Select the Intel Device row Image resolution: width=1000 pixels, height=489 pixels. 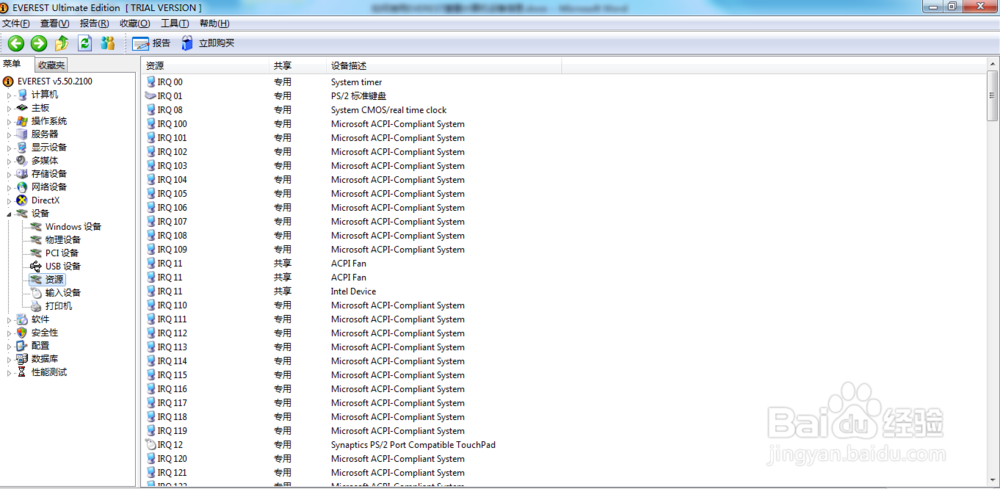(564, 291)
